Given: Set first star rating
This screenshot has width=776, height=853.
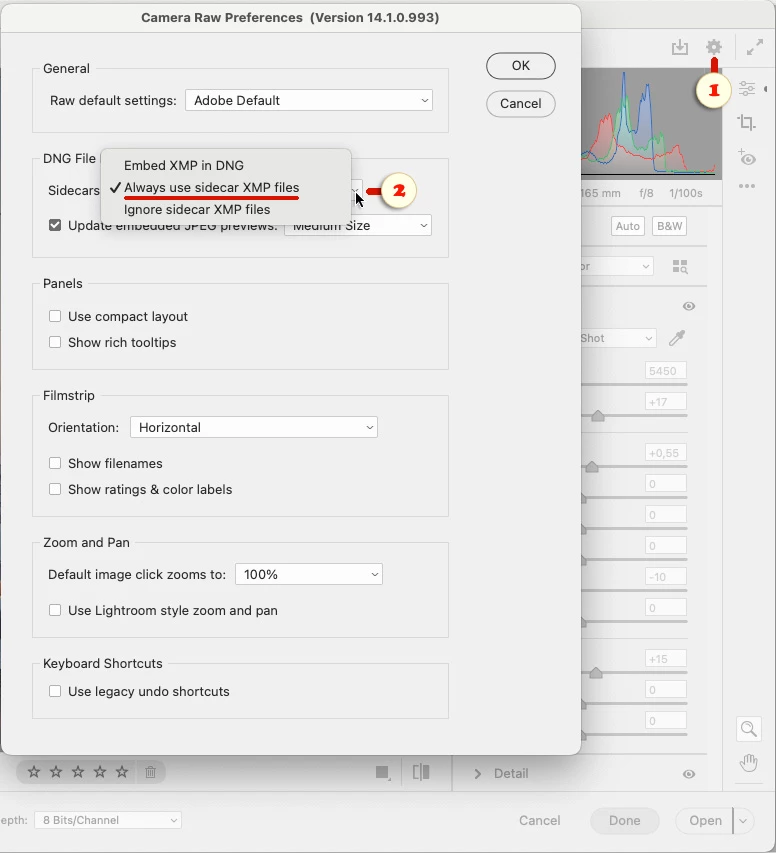Looking at the screenshot, I should tap(34, 771).
